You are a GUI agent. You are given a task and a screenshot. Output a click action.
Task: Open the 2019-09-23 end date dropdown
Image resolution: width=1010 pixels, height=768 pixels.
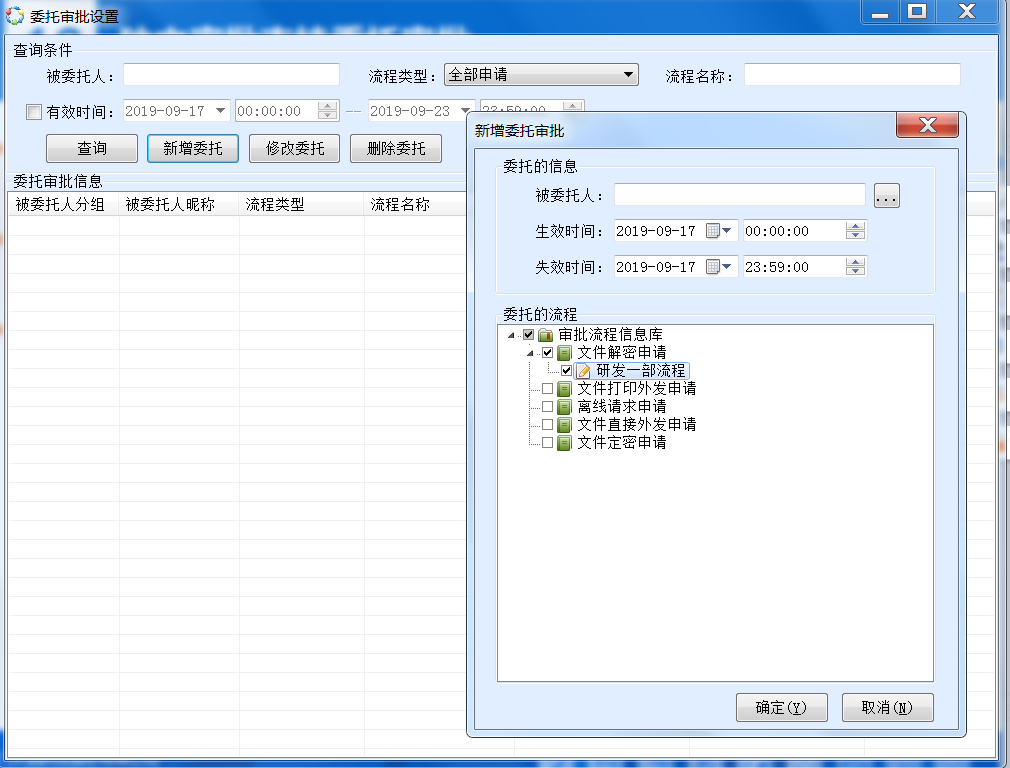pyautogui.click(x=465, y=111)
